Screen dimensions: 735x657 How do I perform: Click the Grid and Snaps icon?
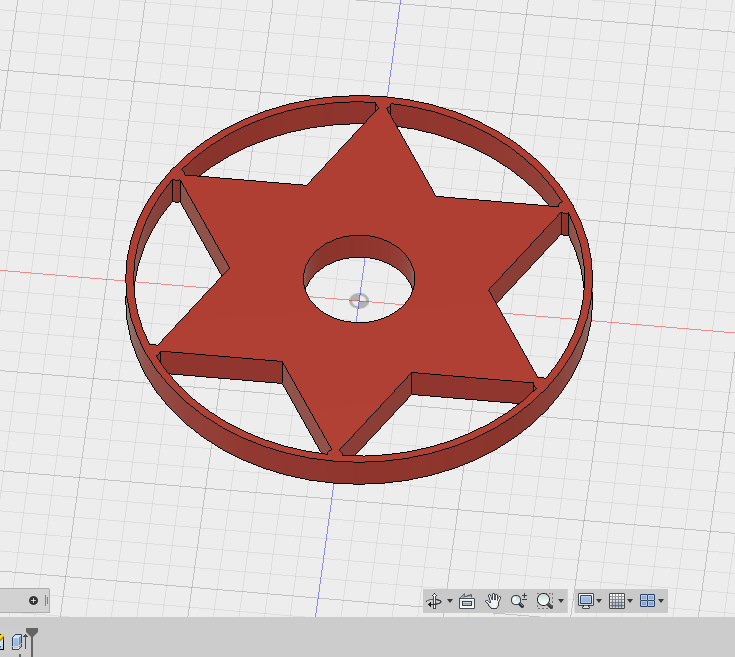coord(617,601)
